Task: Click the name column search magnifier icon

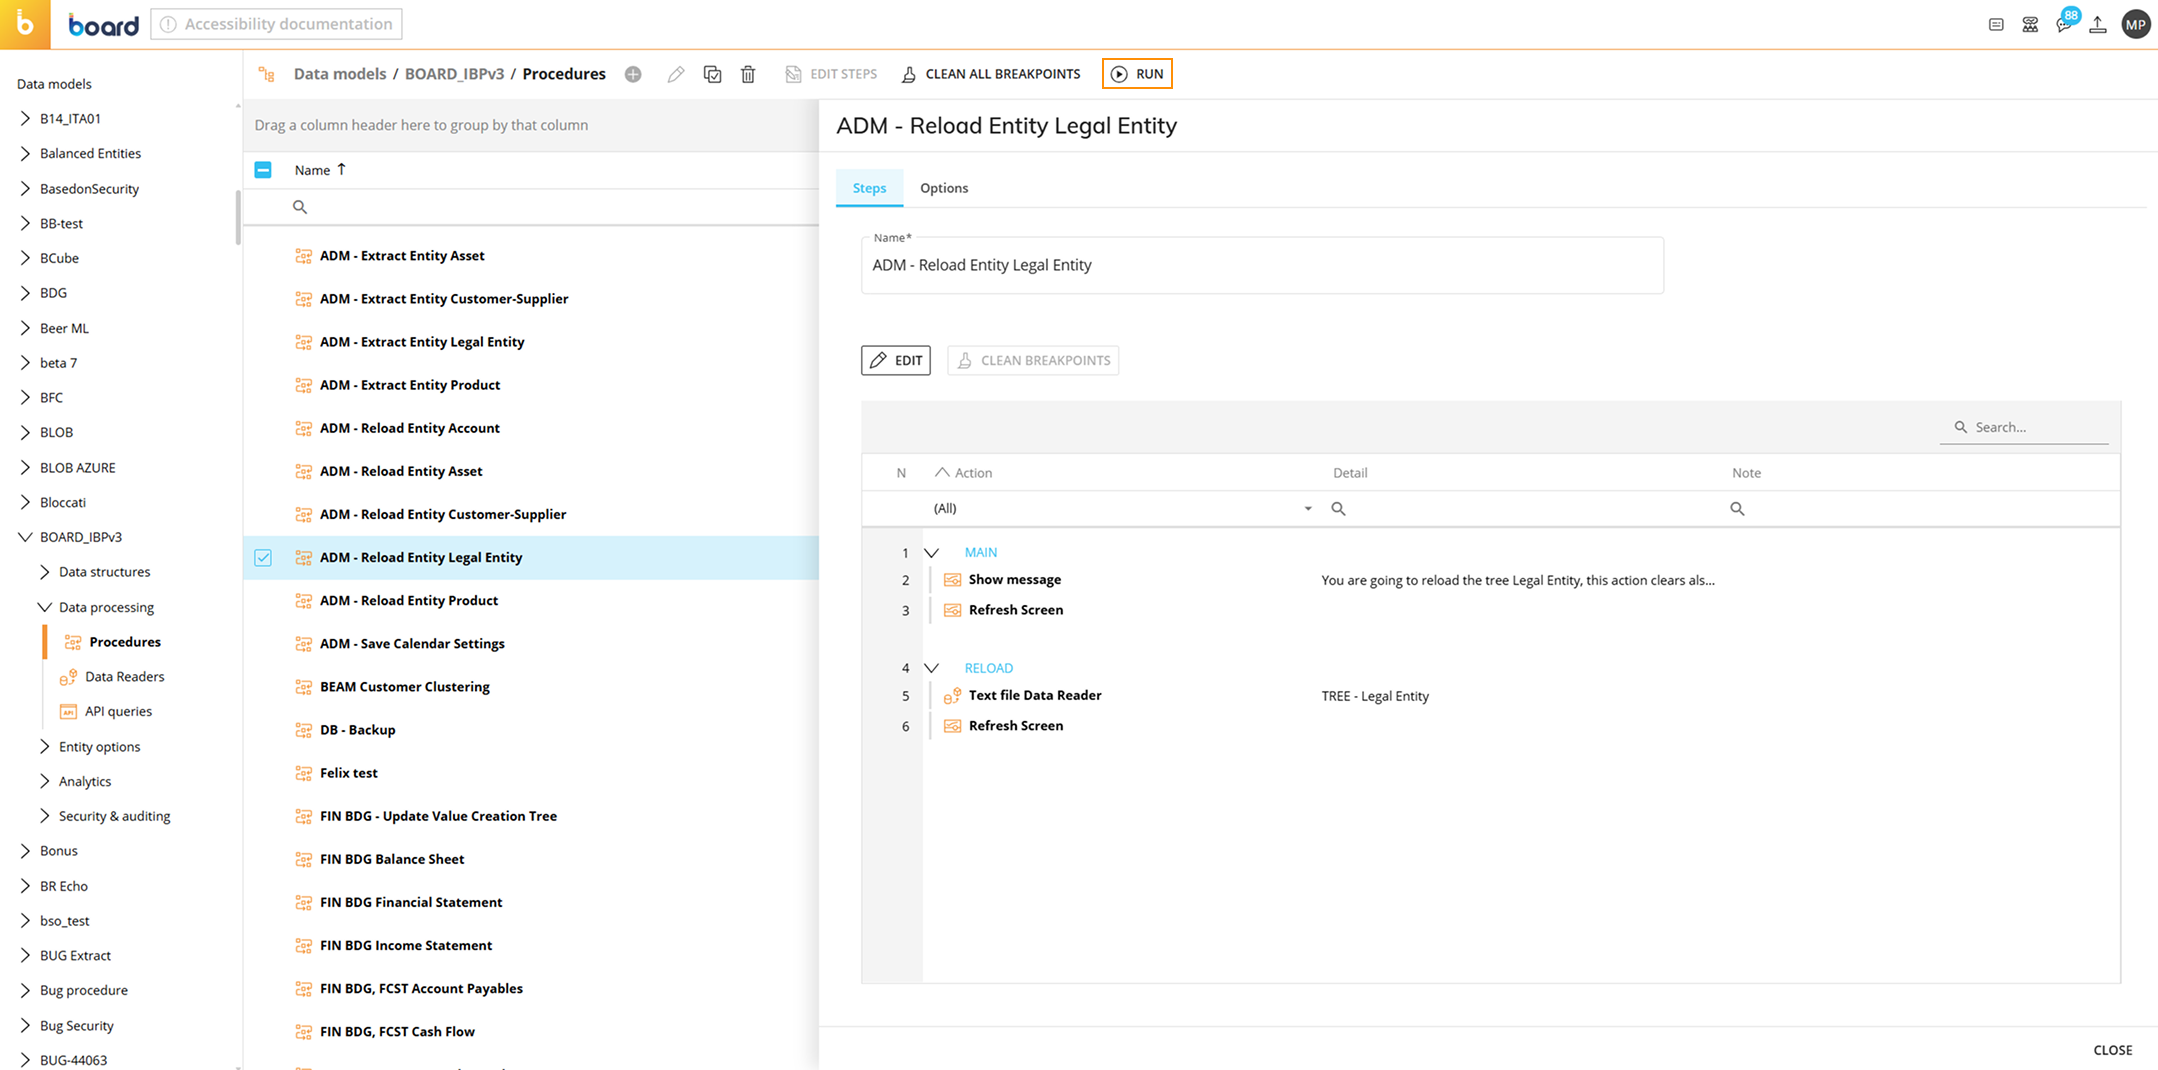Action: (x=300, y=207)
